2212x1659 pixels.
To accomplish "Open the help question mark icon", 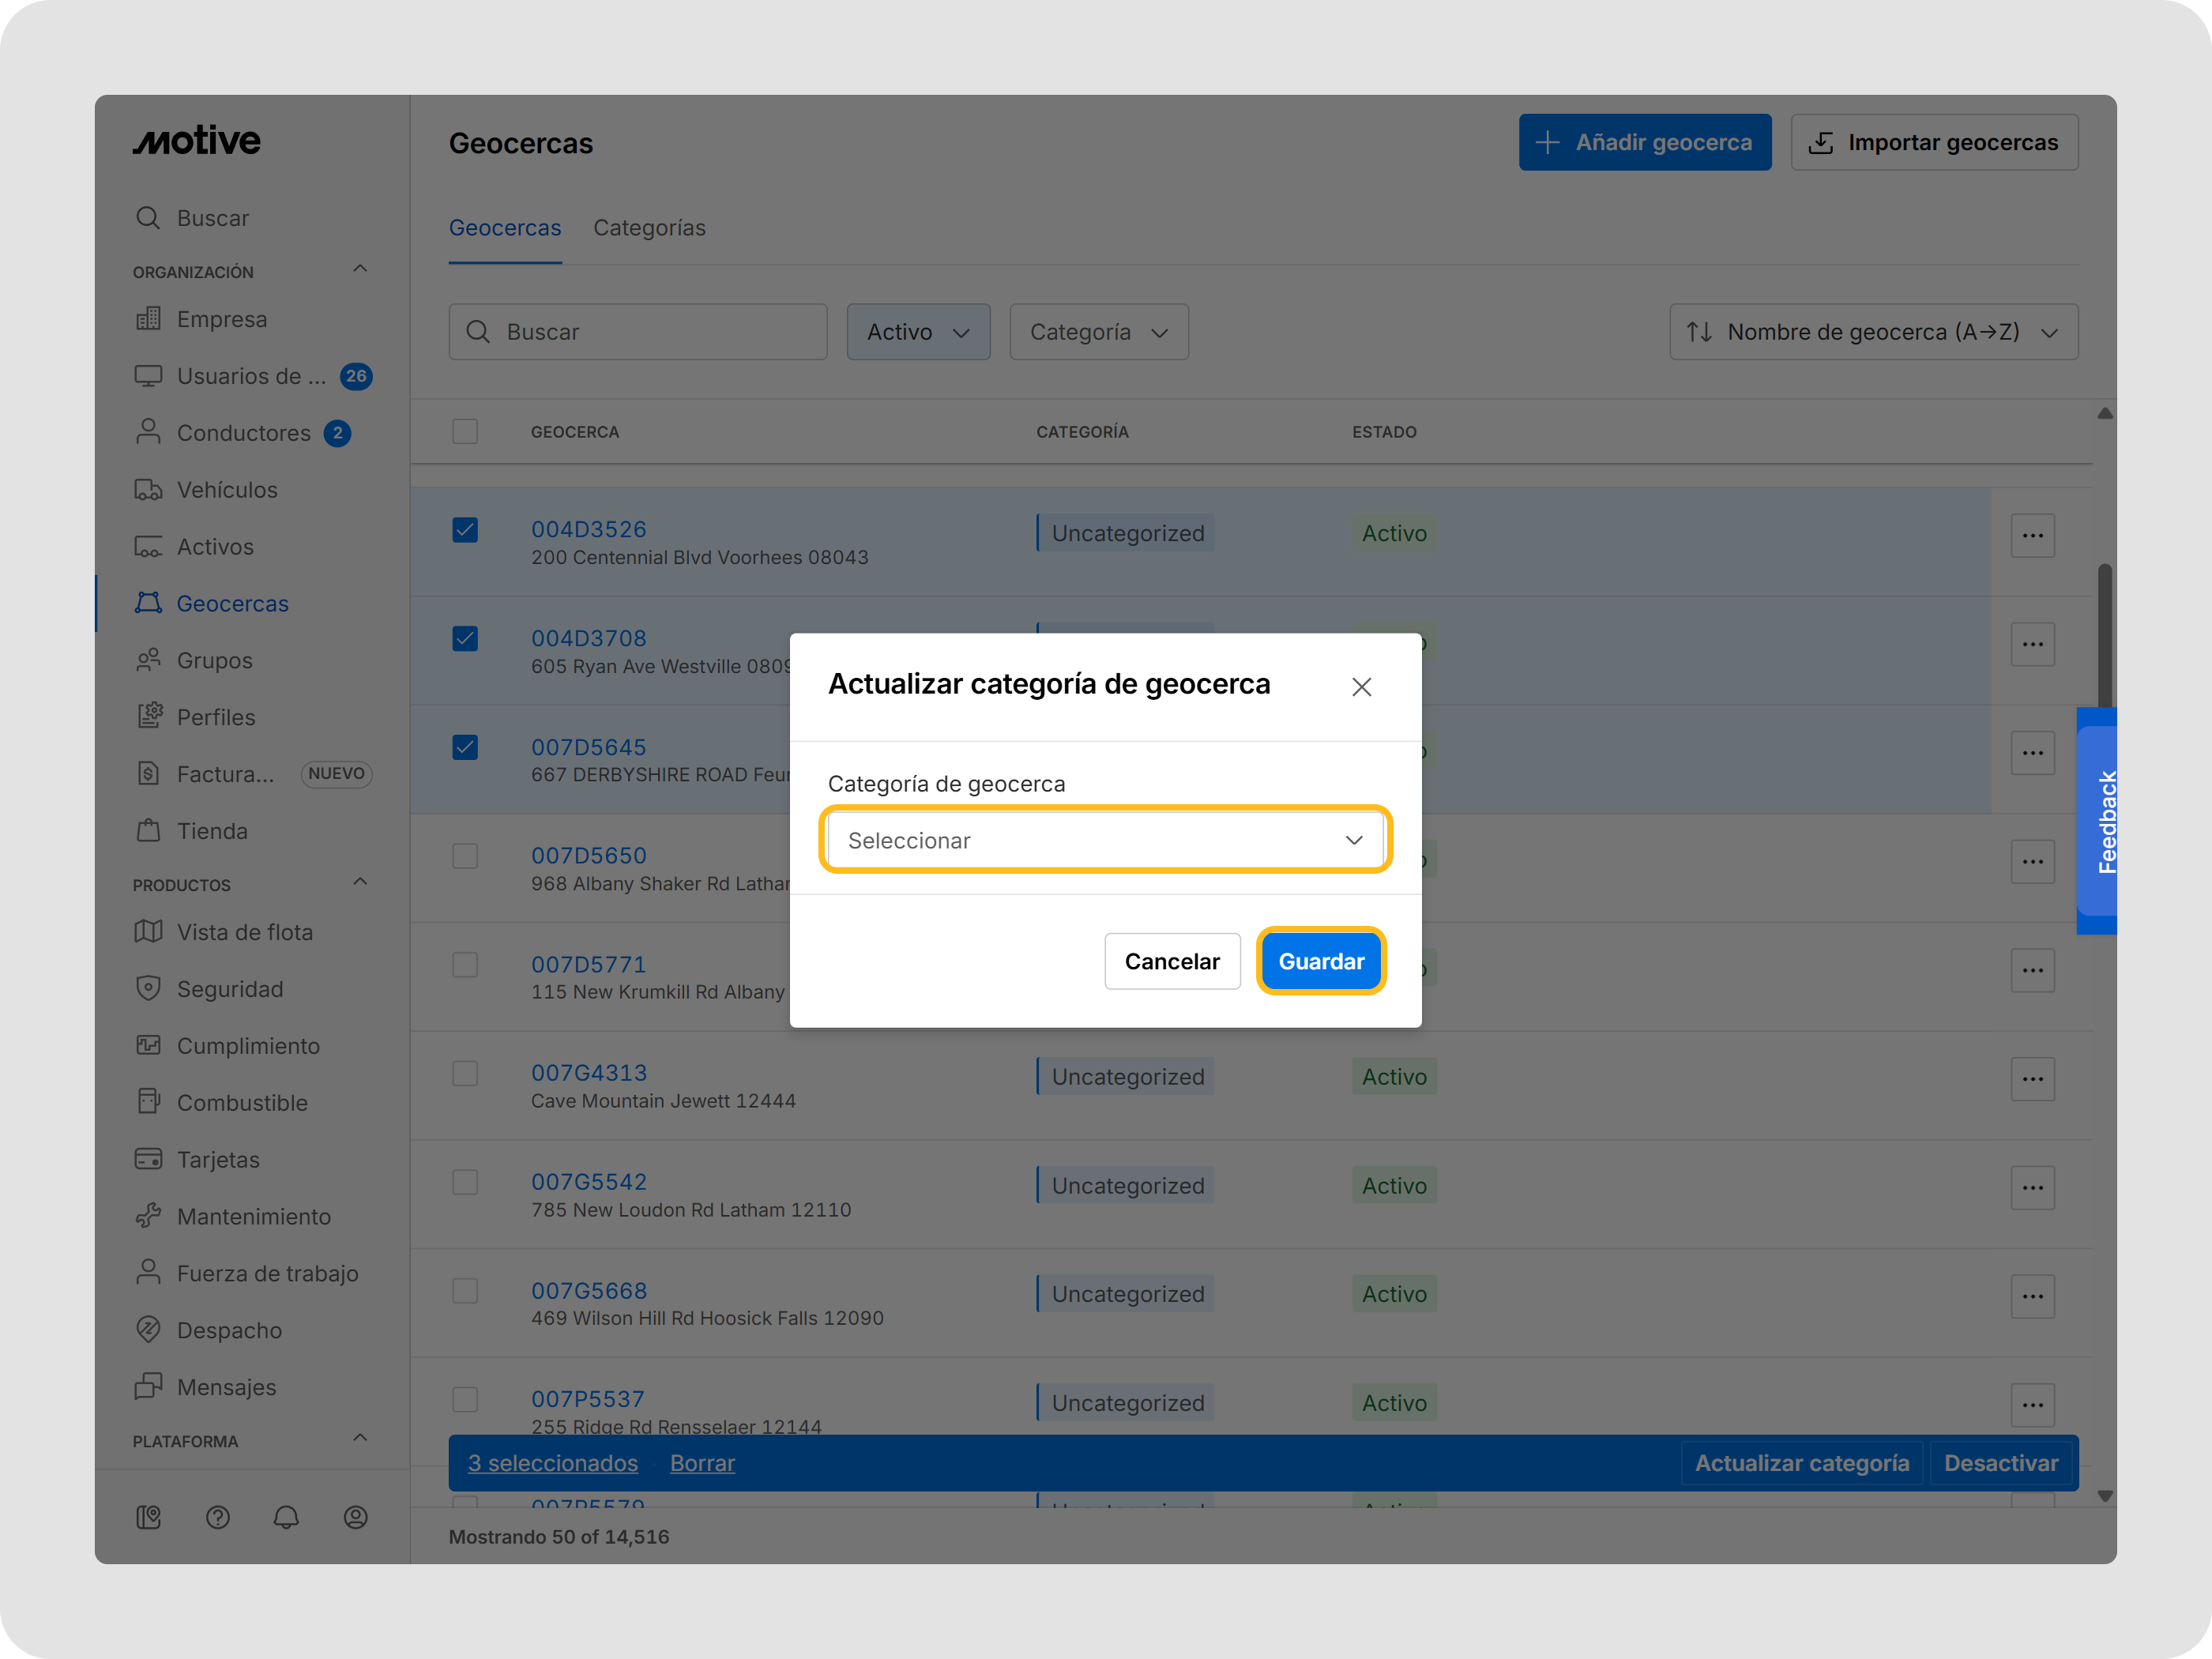I will (218, 1517).
